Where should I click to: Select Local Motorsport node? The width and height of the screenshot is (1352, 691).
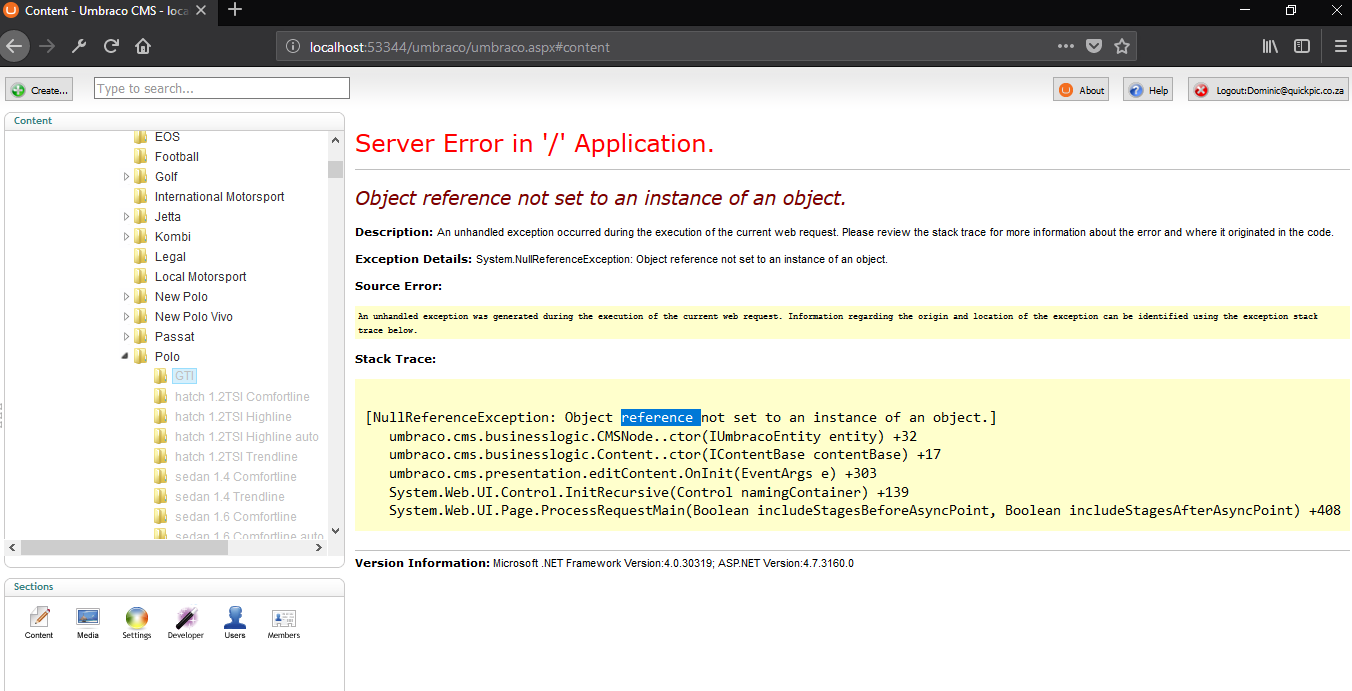pyautogui.click(x=201, y=277)
